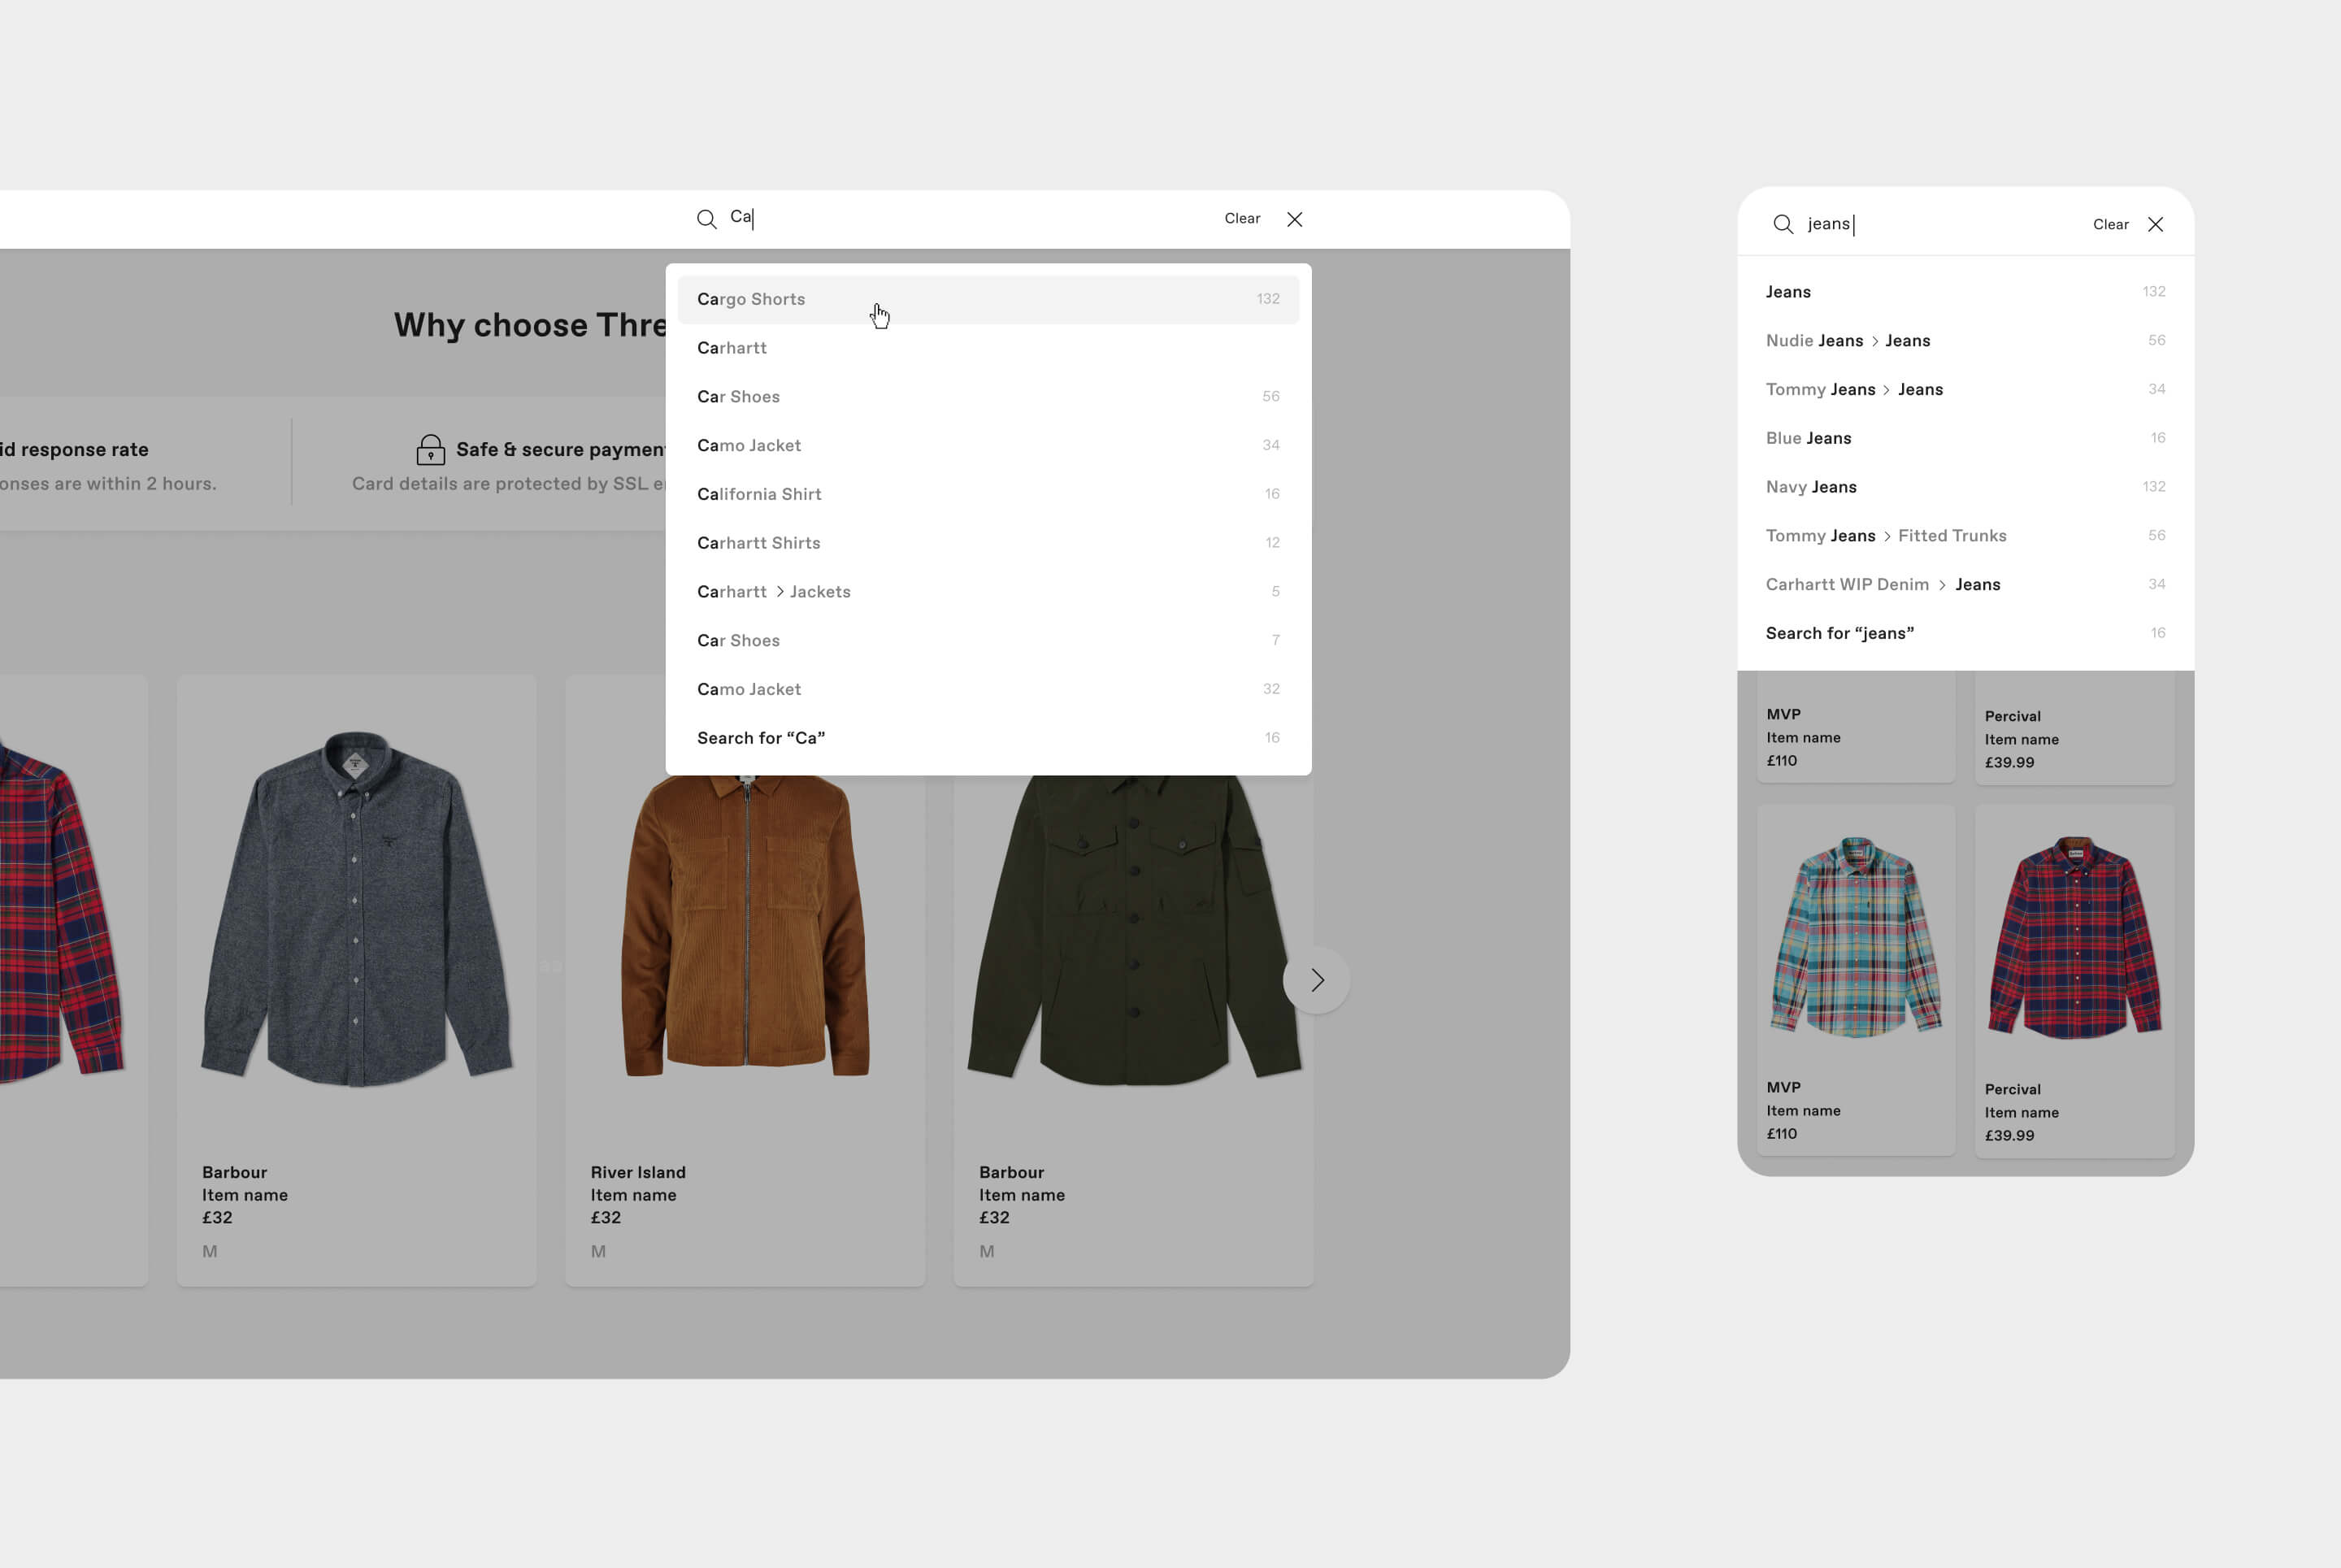The height and width of the screenshot is (1568, 2341).
Task: Select California Shirt suggestion
Action: point(759,494)
